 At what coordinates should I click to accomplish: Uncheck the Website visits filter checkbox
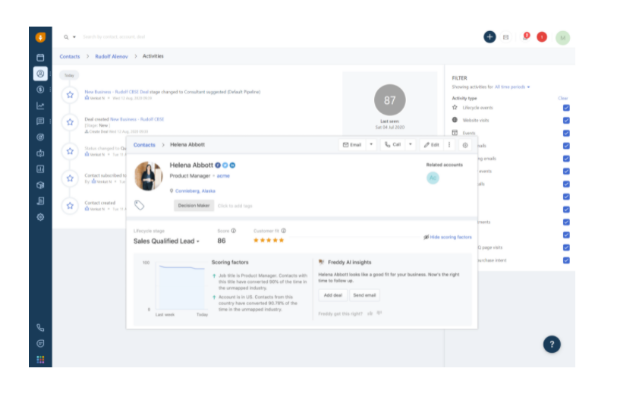pyautogui.click(x=566, y=120)
